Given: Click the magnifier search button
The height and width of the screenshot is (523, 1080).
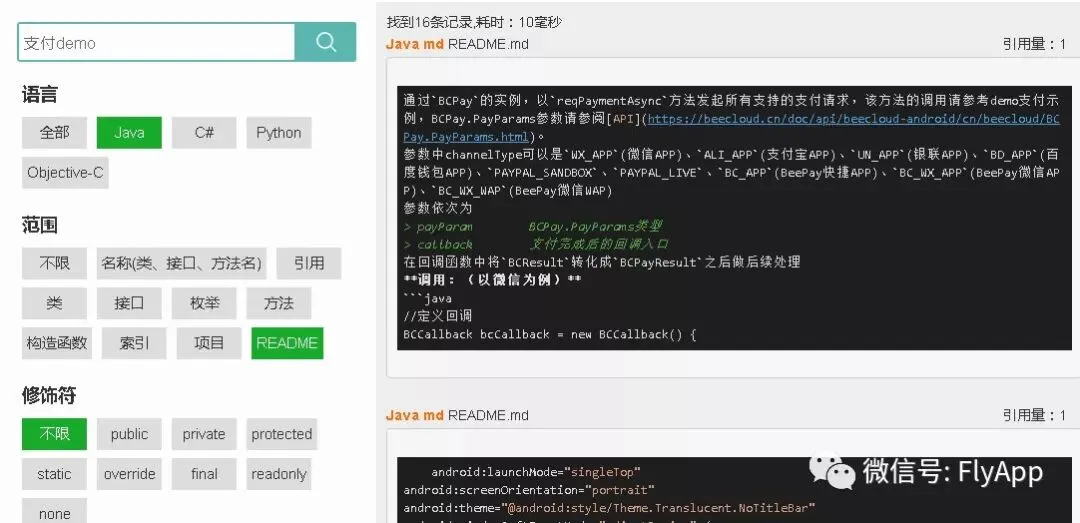Looking at the screenshot, I should coord(326,42).
